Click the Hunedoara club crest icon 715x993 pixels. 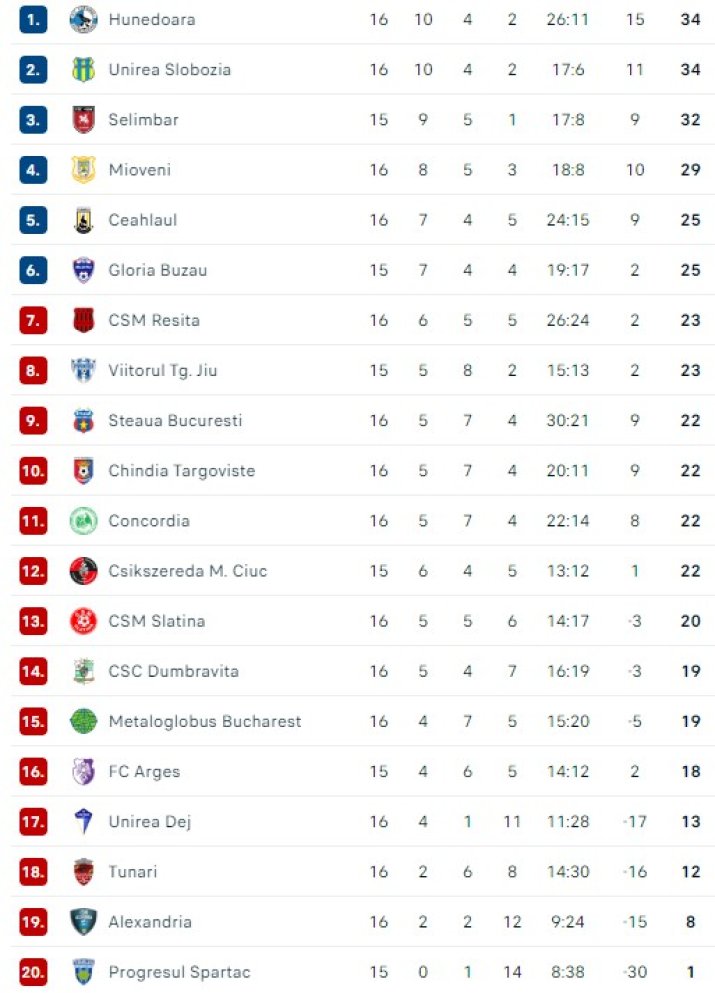click(x=83, y=19)
